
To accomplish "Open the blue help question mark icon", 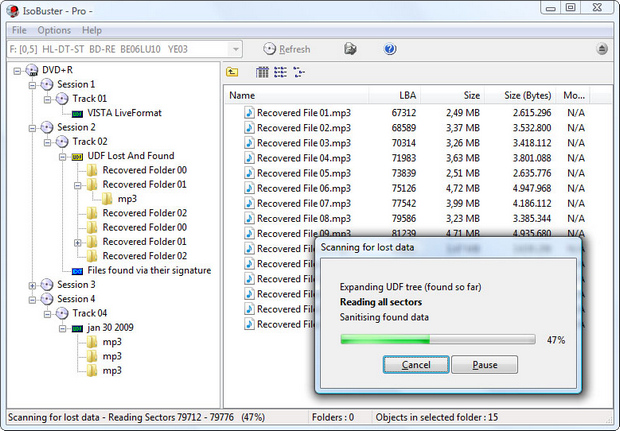I will point(389,49).
